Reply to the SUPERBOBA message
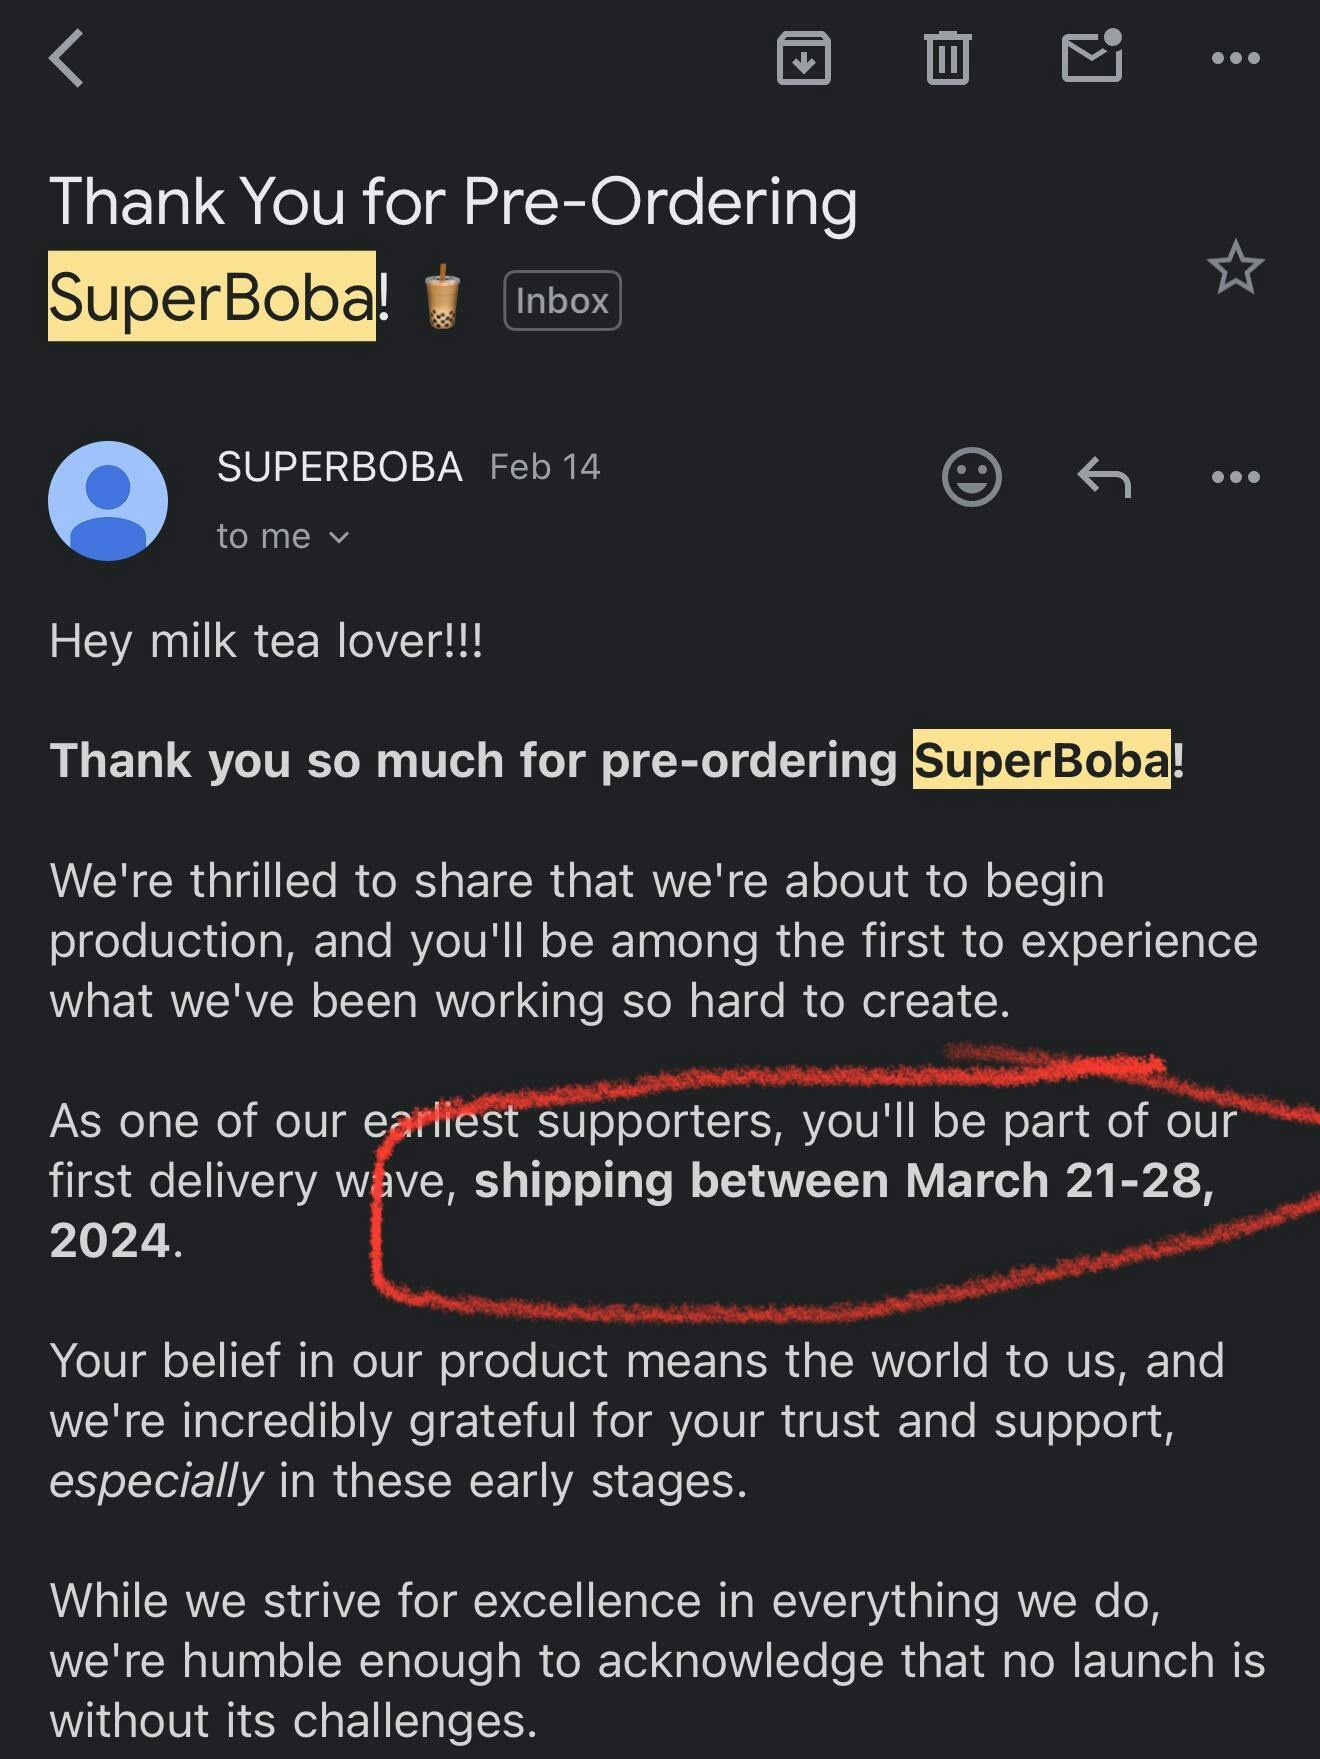Viewport: 1320px width, 1759px height. [x=1104, y=477]
